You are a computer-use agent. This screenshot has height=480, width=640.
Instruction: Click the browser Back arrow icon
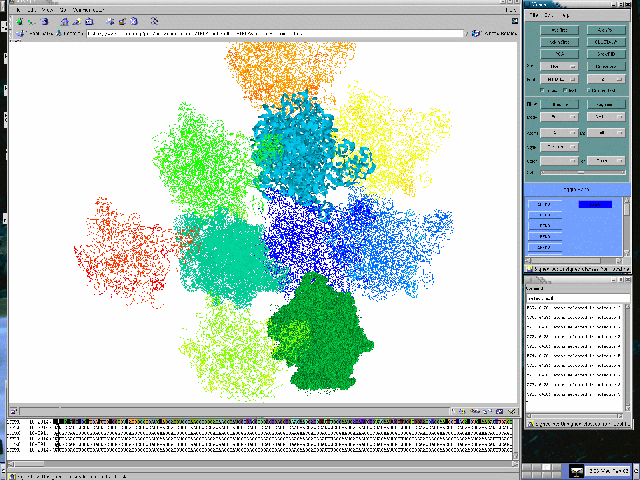(x=19, y=21)
